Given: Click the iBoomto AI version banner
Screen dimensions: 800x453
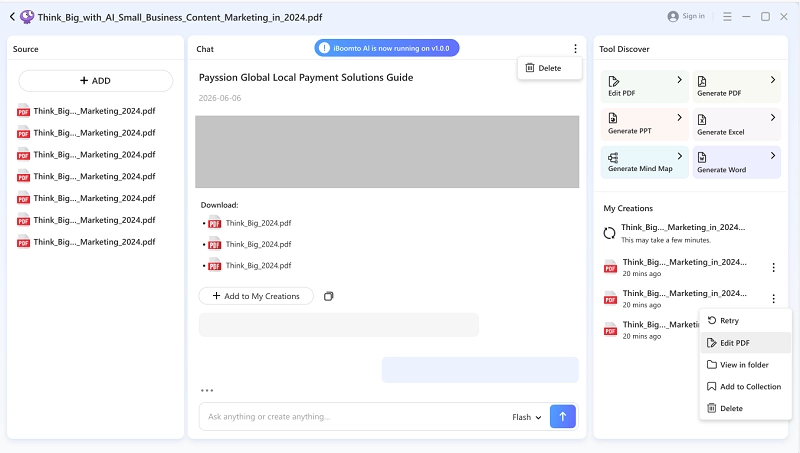Looking at the screenshot, I should 387,48.
